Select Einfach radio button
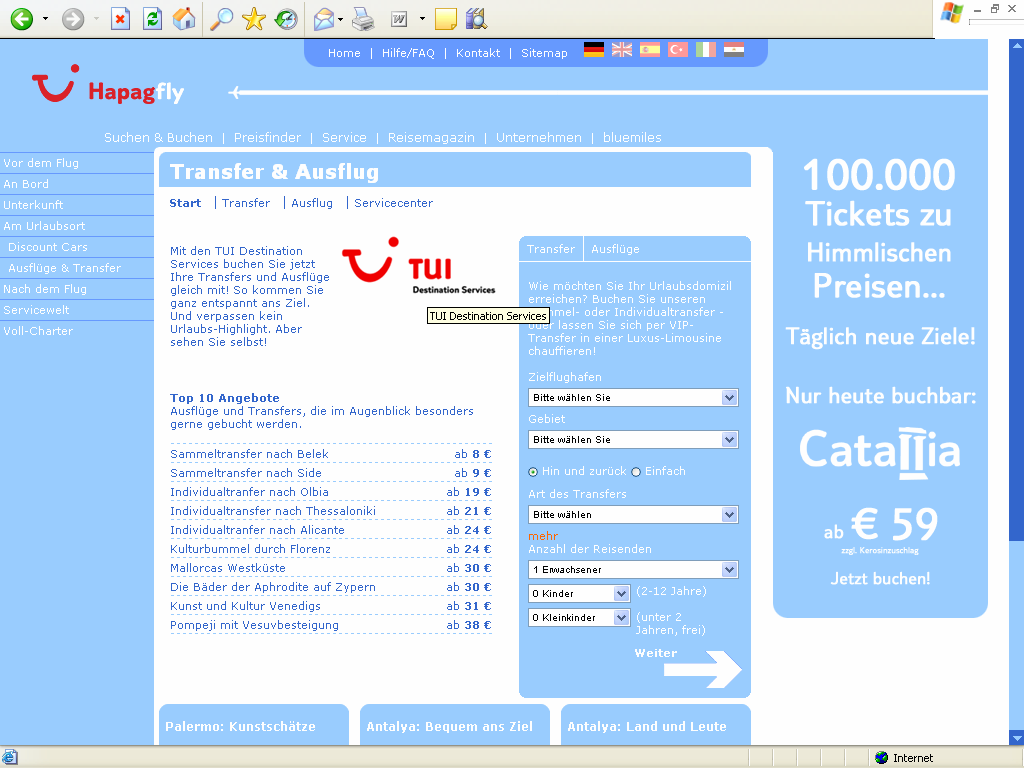 (636, 472)
